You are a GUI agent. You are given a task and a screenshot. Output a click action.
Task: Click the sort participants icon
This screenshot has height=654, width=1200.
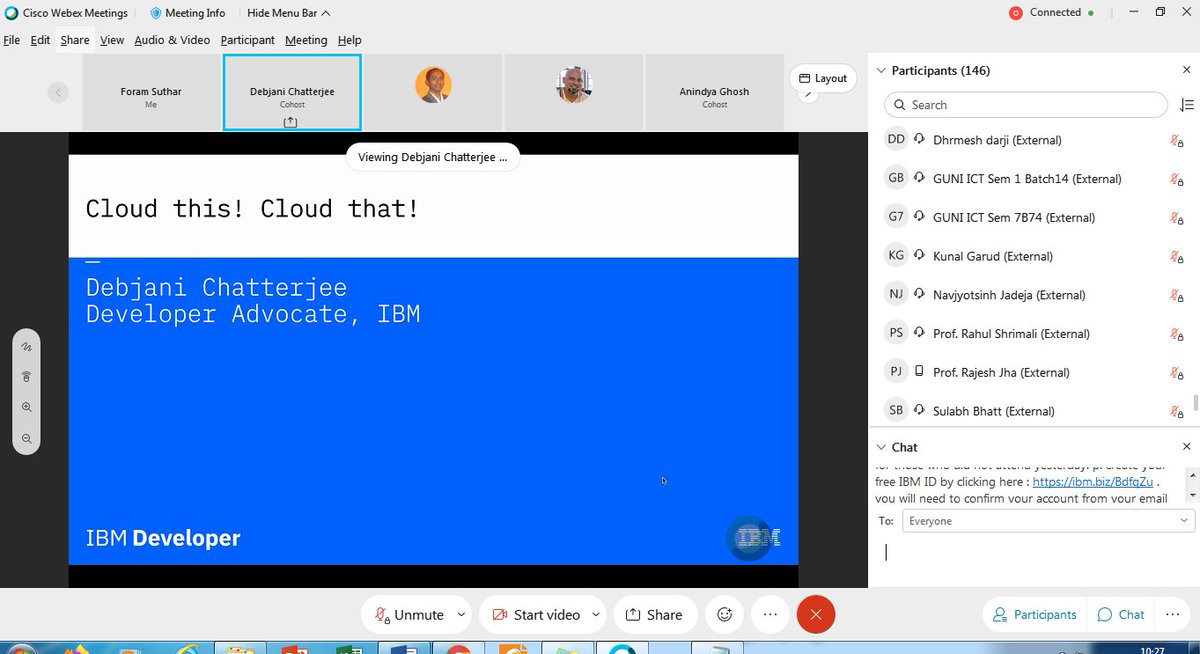1186,105
